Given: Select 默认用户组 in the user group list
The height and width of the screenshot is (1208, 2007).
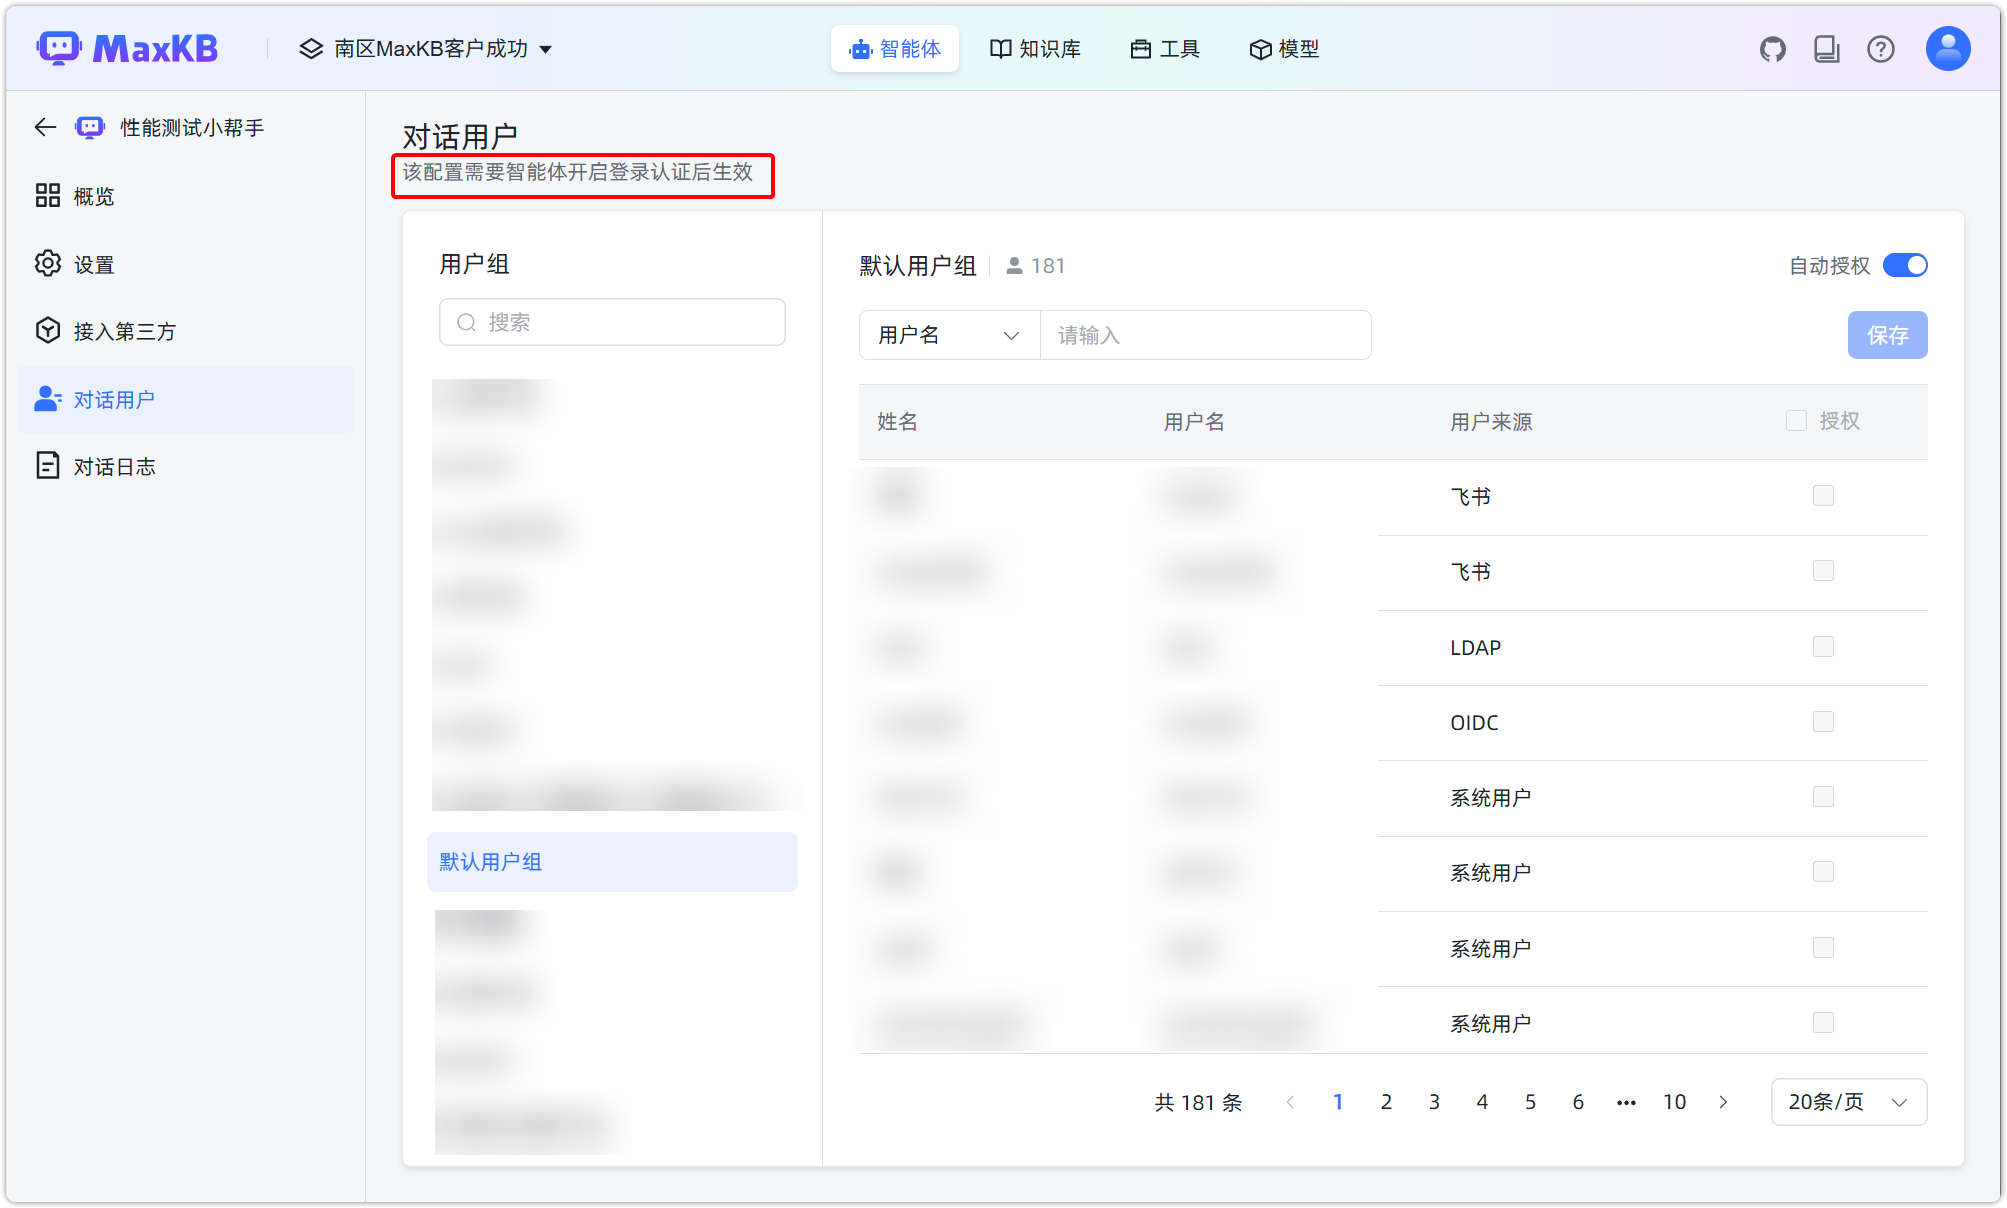Looking at the screenshot, I should point(489,861).
